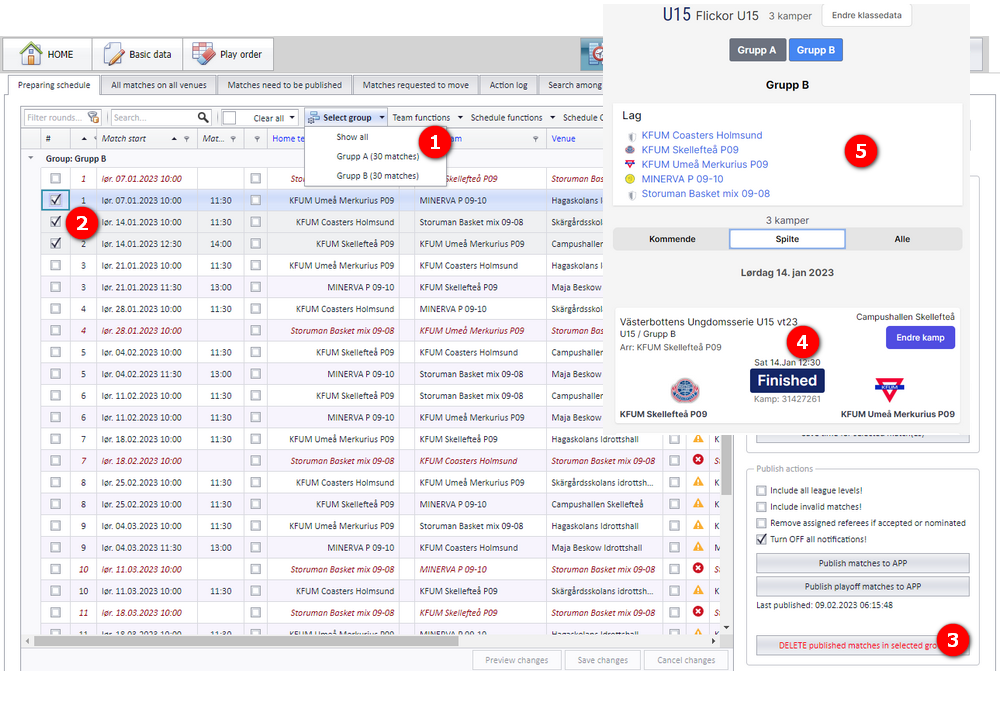Open Basic data via its pencil-document icon
Screen dimensions: 1000x708
pos(114,54)
